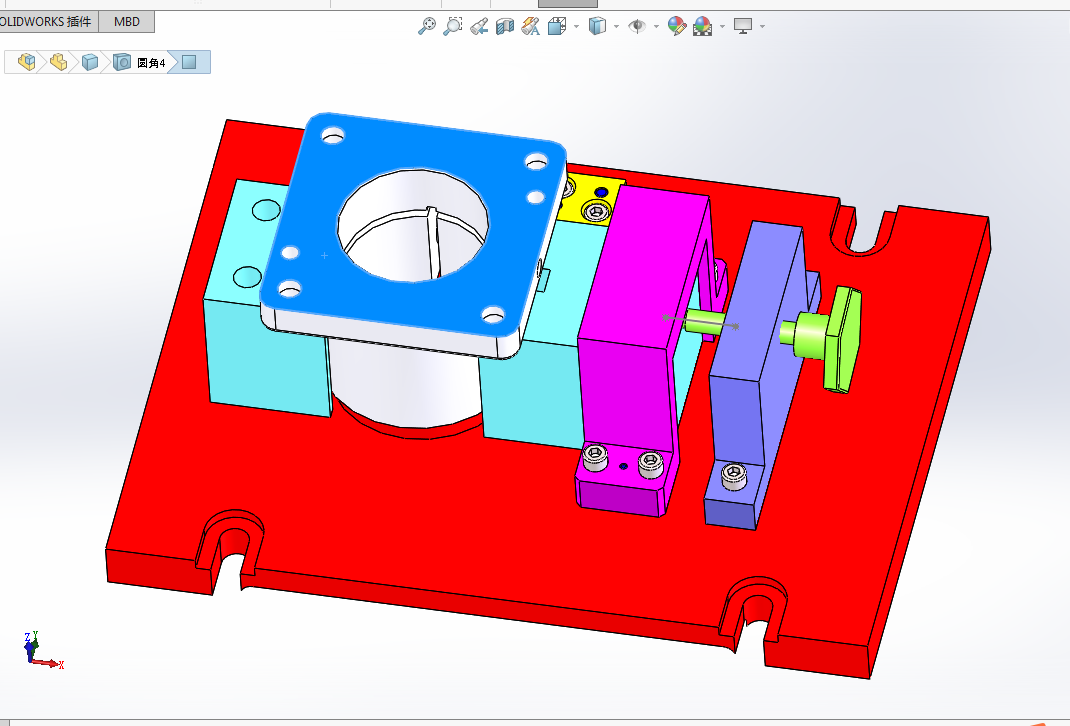
Task: Select the 圆角4 feature breadcrumb
Action: coord(140,62)
